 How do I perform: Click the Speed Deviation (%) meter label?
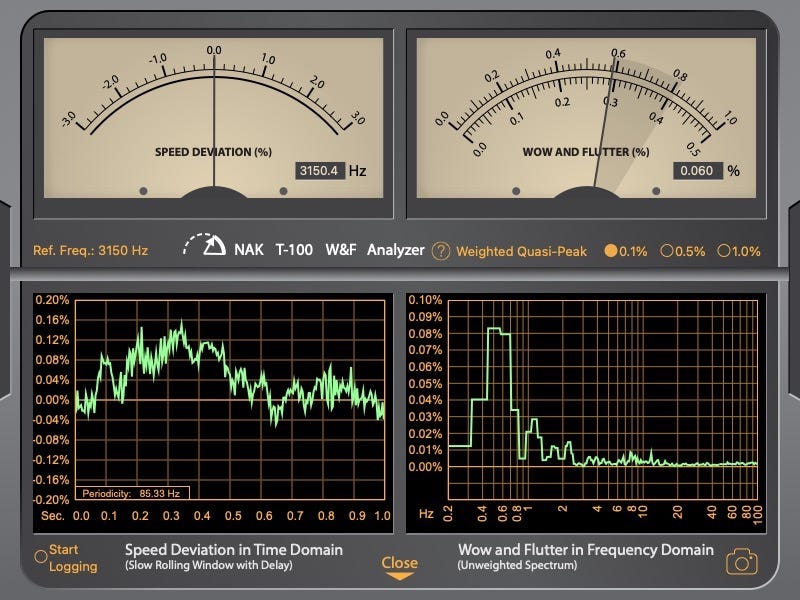point(213,152)
